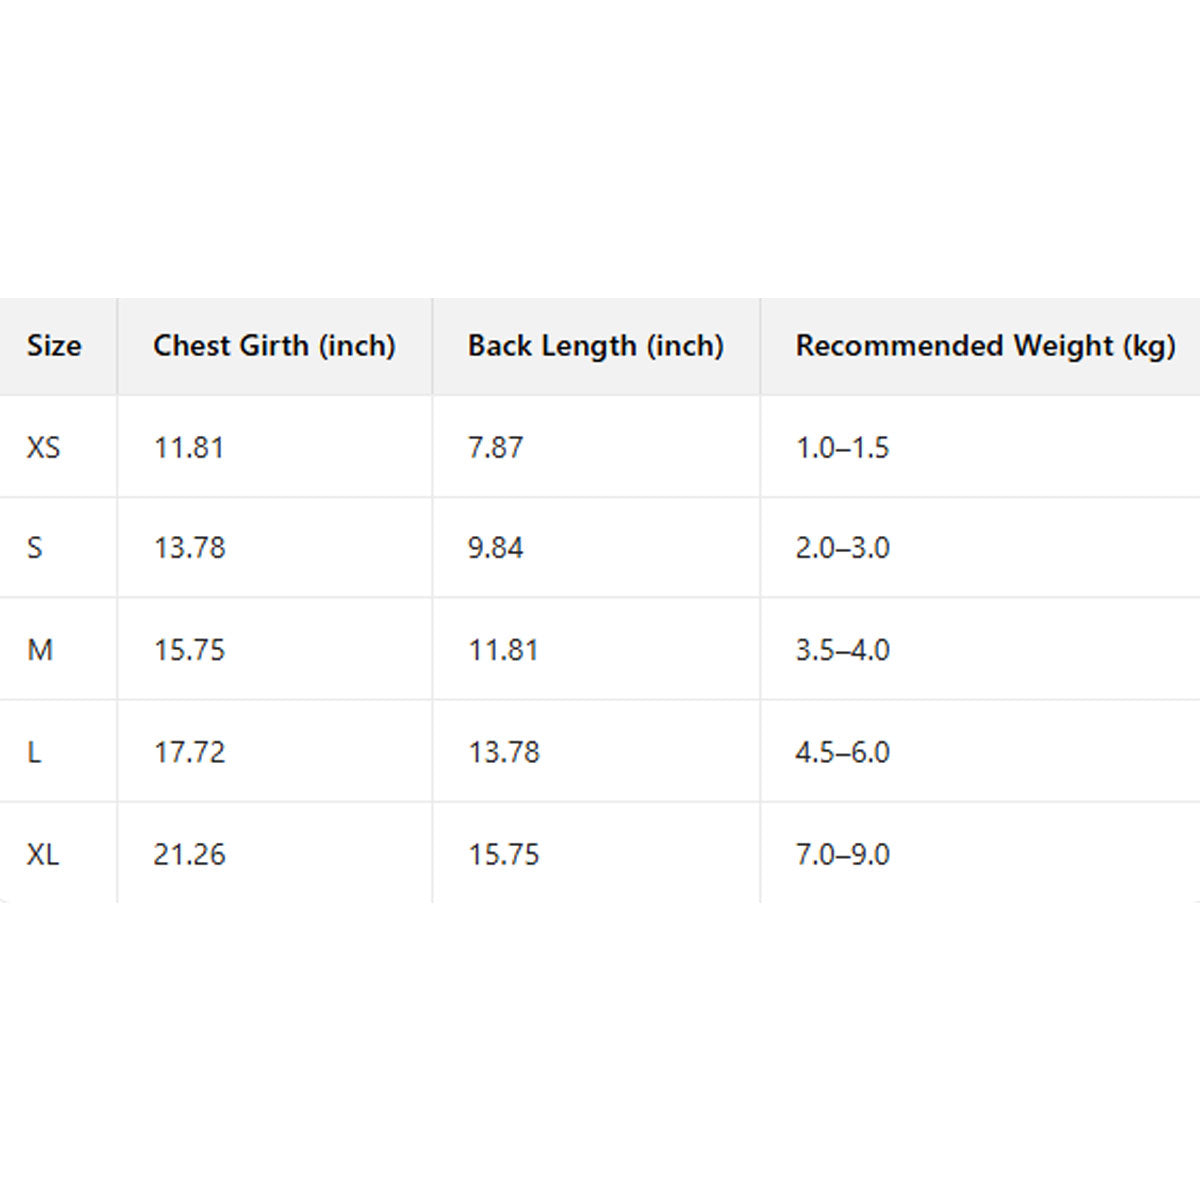Image resolution: width=1200 pixels, height=1200 pixels.
Task: Select back length value 7.87
Action: (495, 447)
